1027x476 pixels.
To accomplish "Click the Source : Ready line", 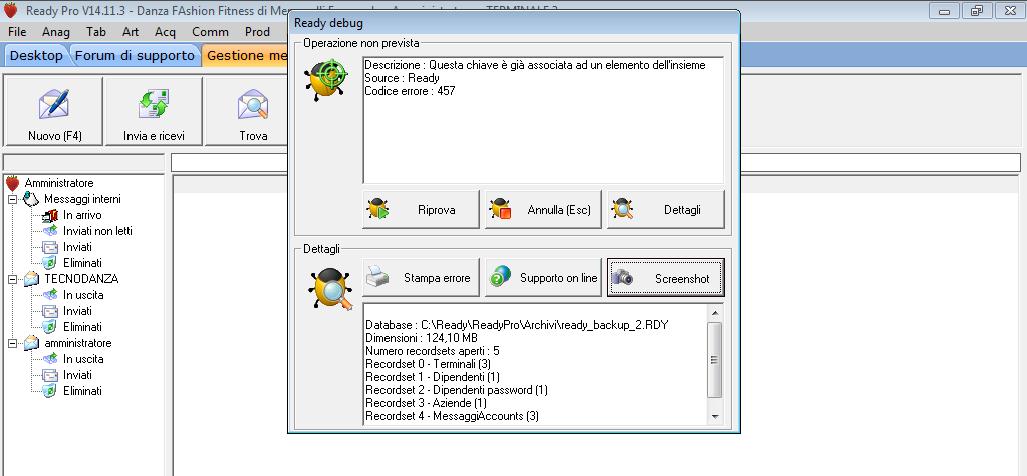I will pos(401,78).
